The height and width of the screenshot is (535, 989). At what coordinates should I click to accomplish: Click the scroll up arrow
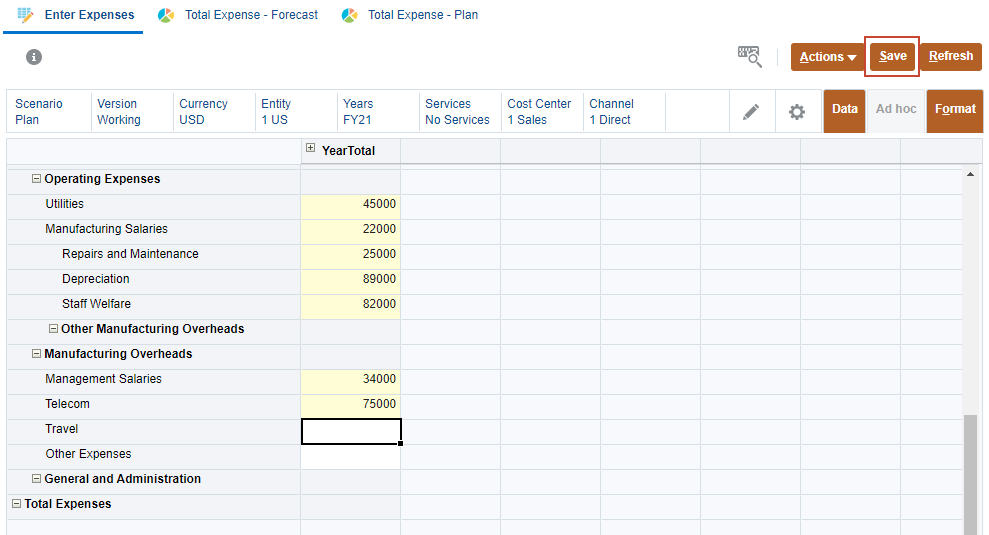[x=970, y=174]
